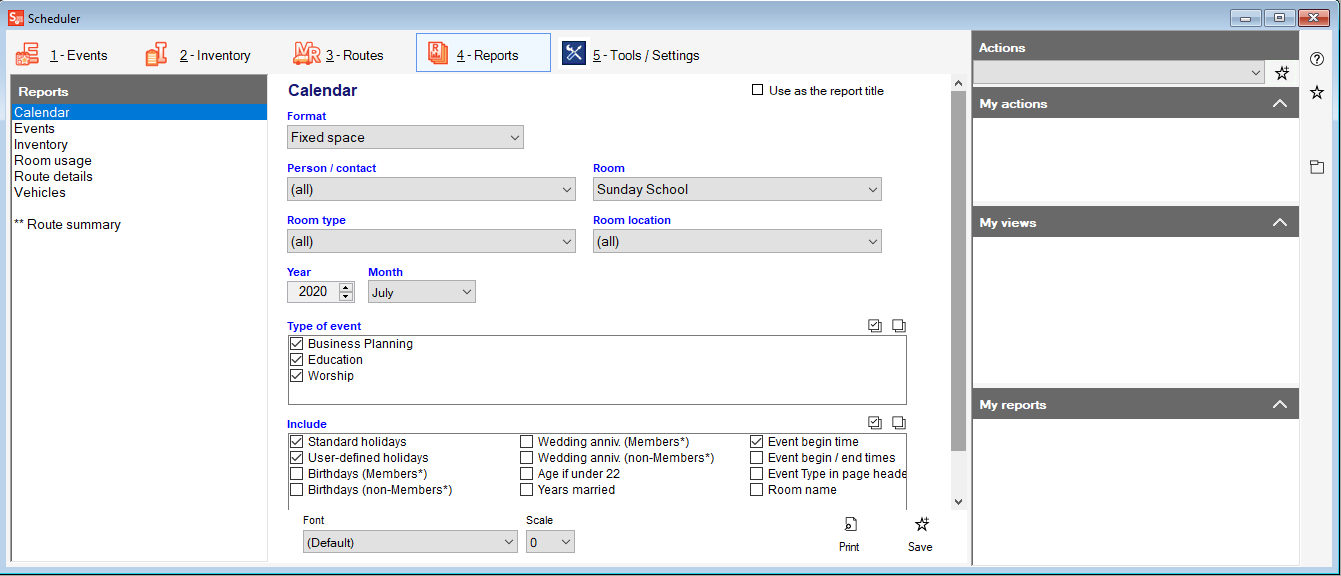The height and width of the screenshot is (576, 1341).
Task: Click the Save star icon
Action: (920, 524)
